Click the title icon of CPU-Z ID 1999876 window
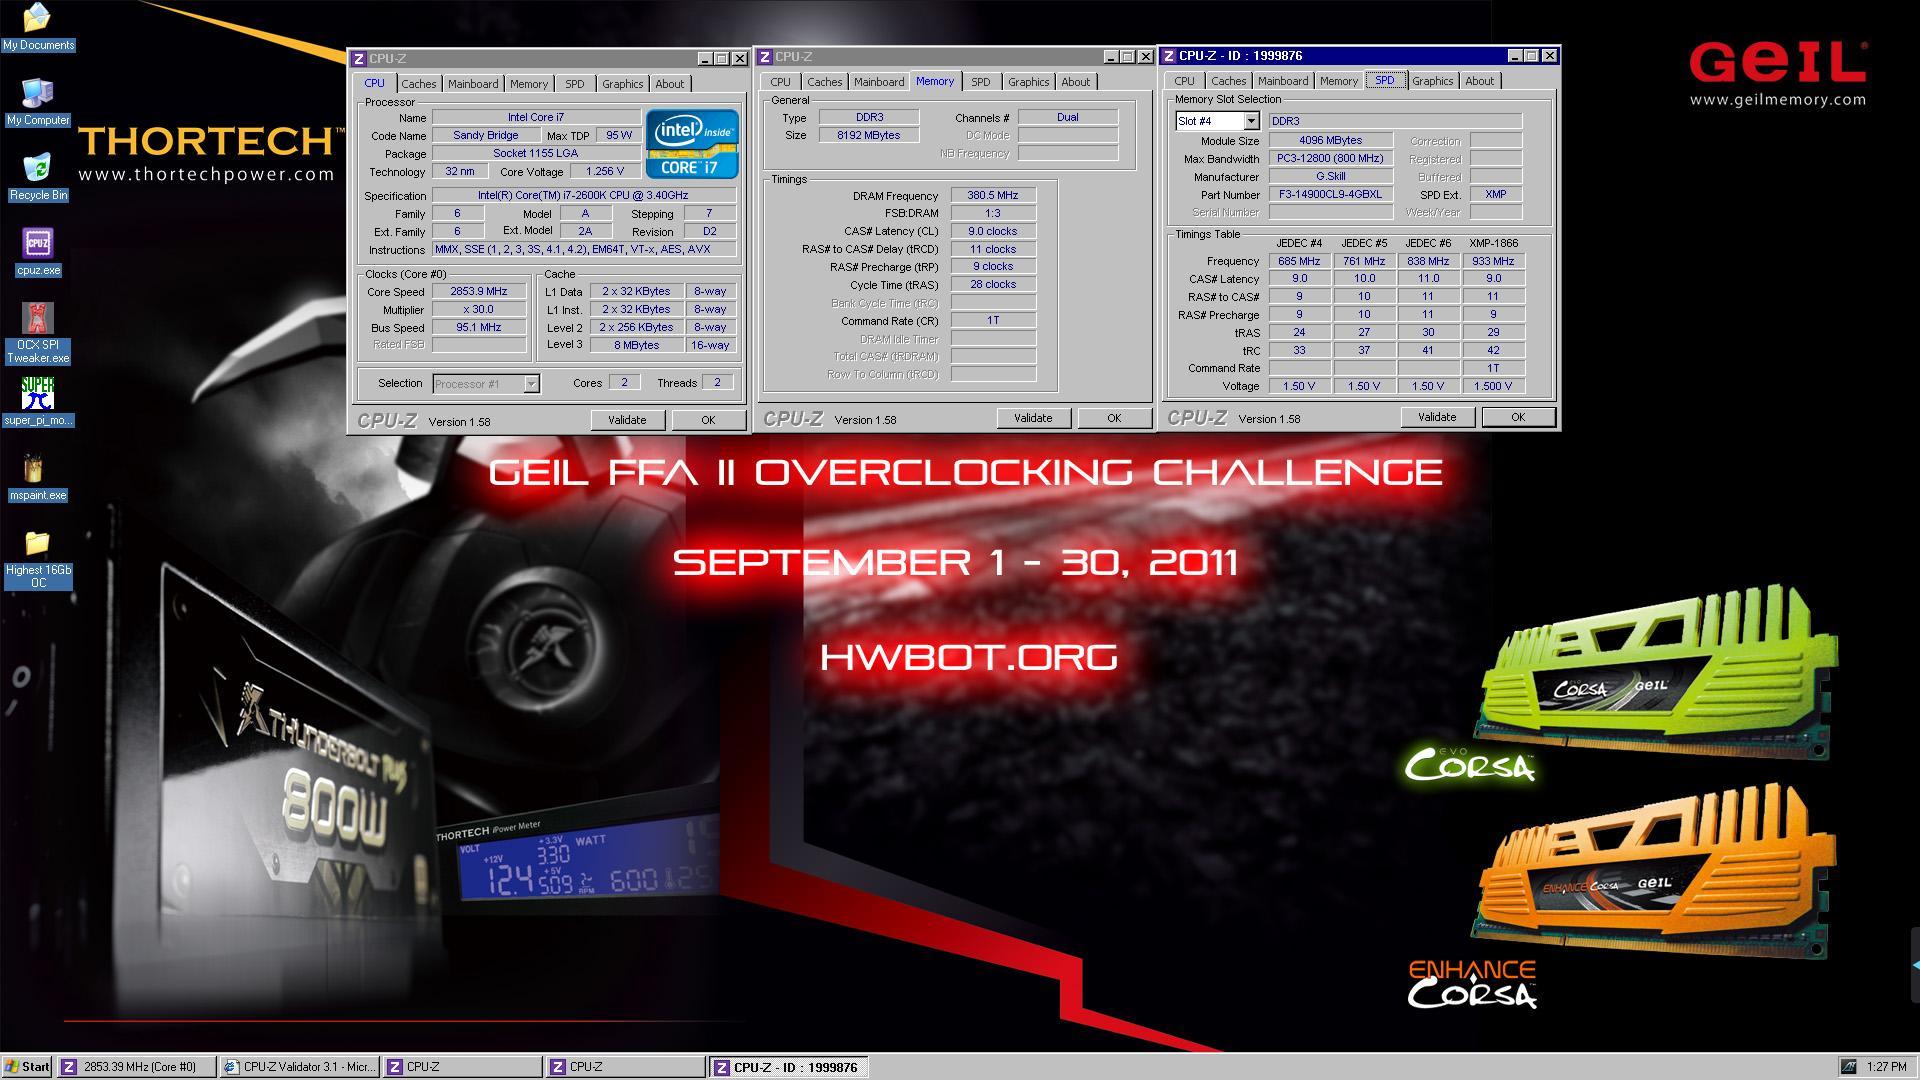Screen dimensions: 1920x1080 [x=1169, y=56]
